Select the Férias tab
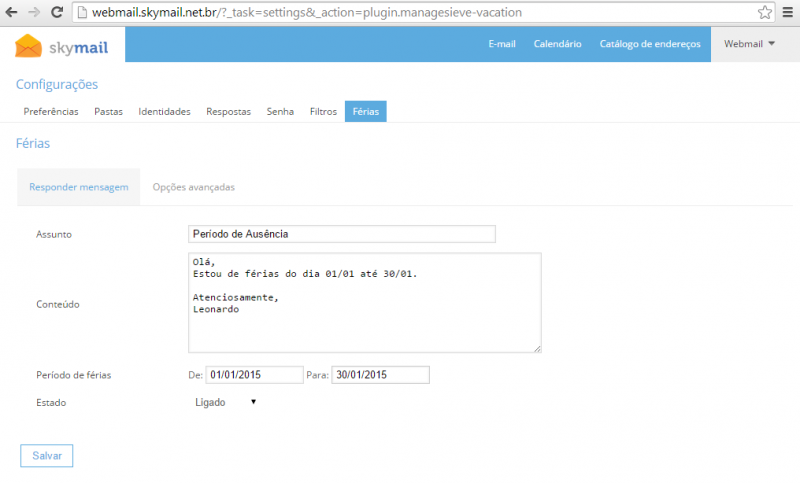The width and height of the screenshot is (800, 483). (365, 111)
